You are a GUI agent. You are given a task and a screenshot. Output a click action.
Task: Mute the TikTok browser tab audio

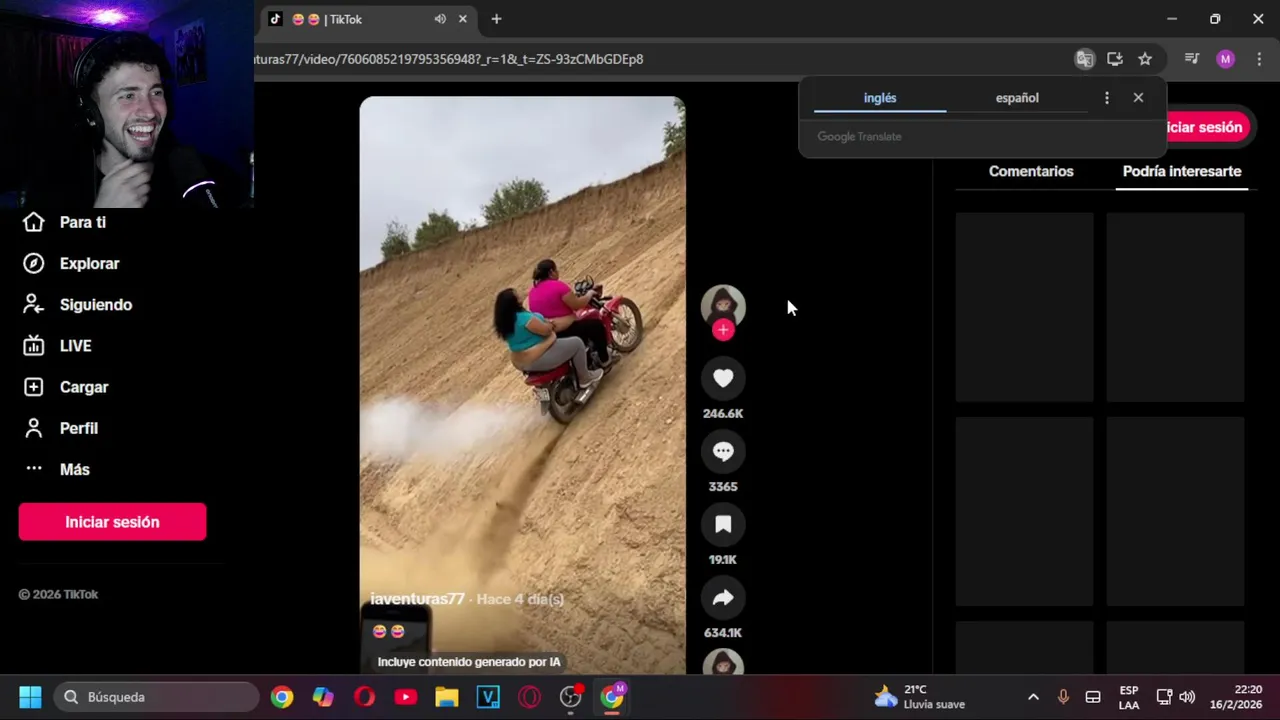(x=440, y=19)
